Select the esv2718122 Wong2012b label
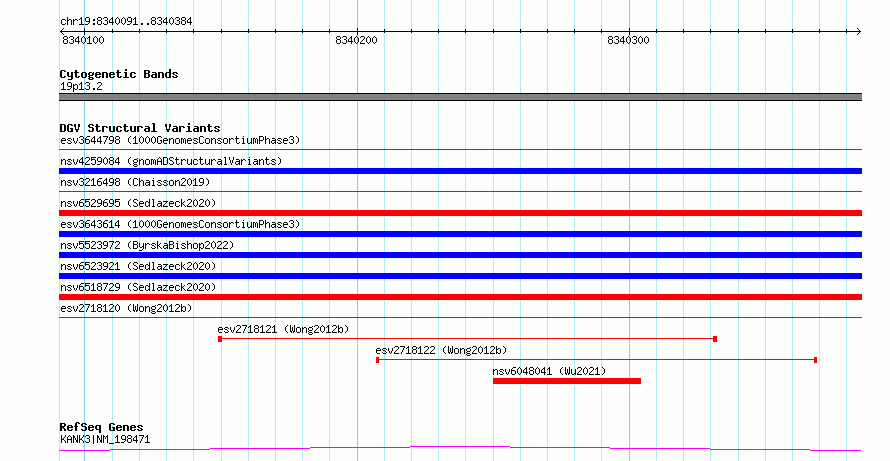 (441, 350)
